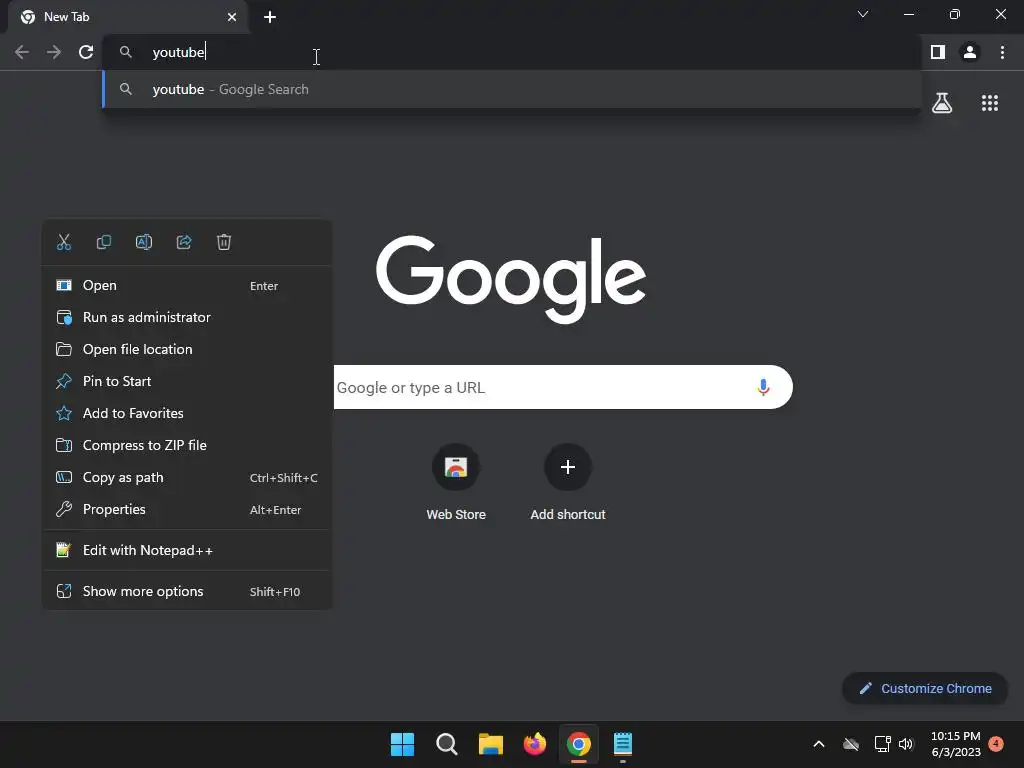Click the Chrome back arrow
This screenshot has height=768, width=1024.
point(22,52)
